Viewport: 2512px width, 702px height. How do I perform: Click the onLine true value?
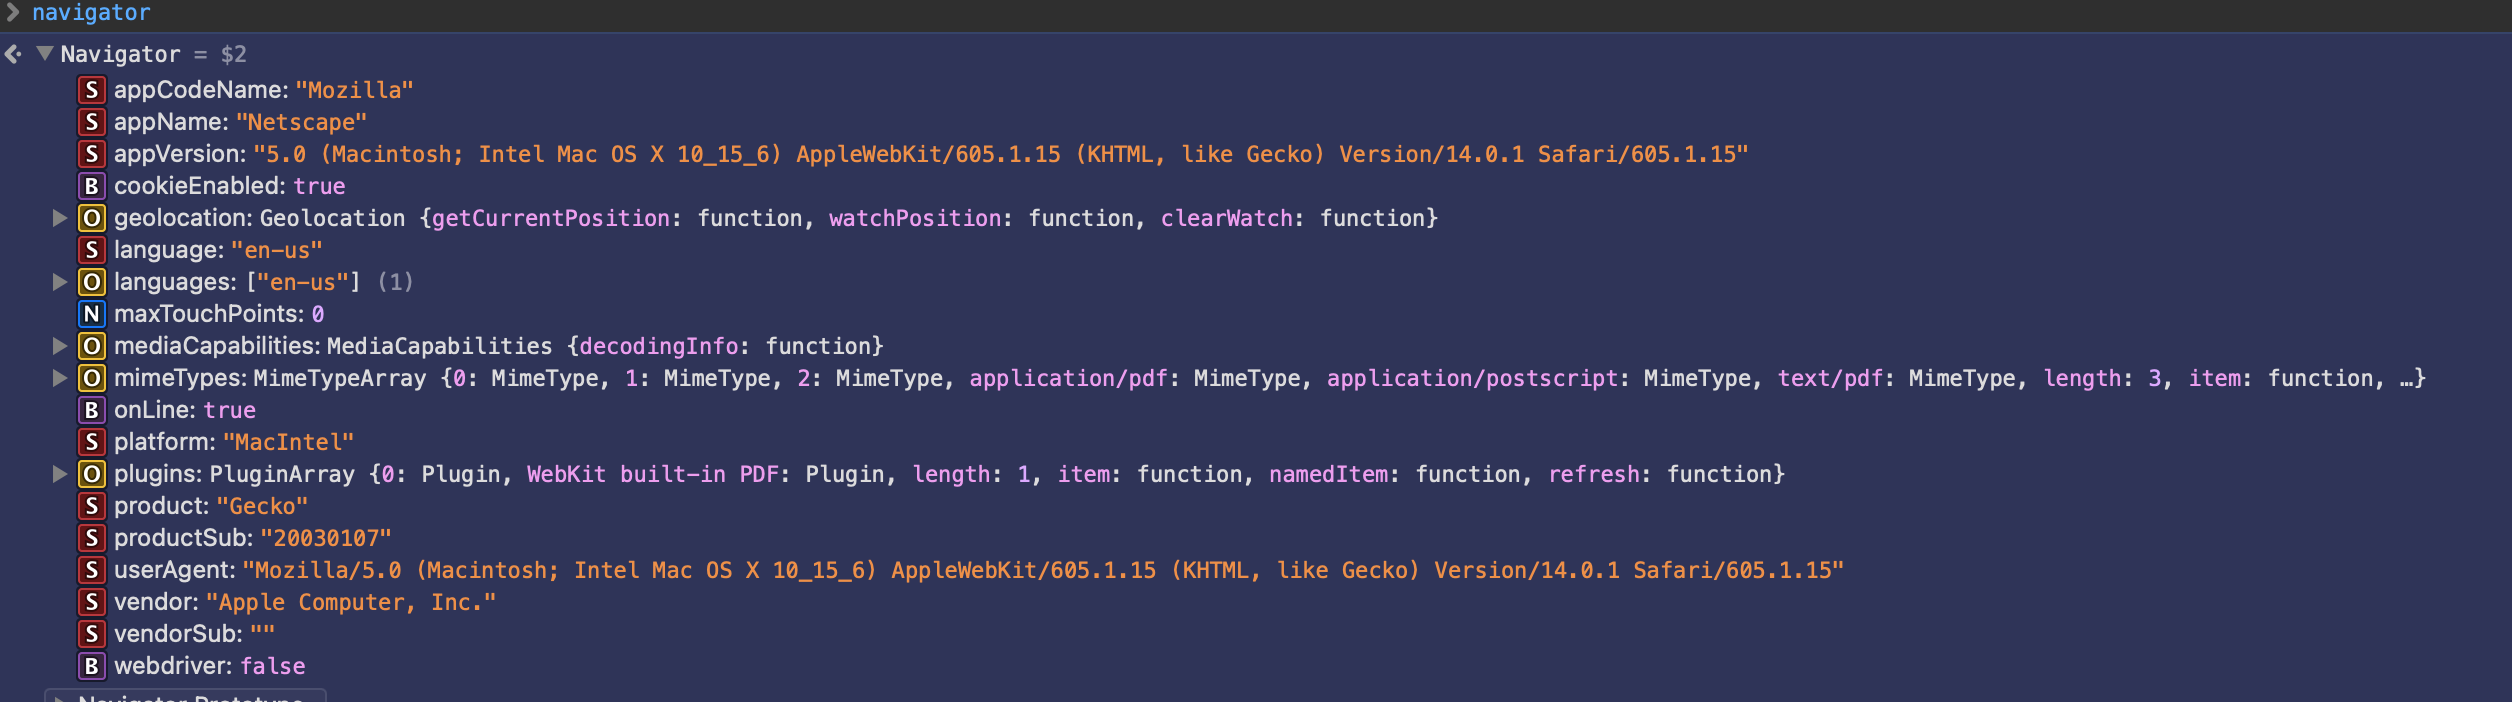coord(229,410)
